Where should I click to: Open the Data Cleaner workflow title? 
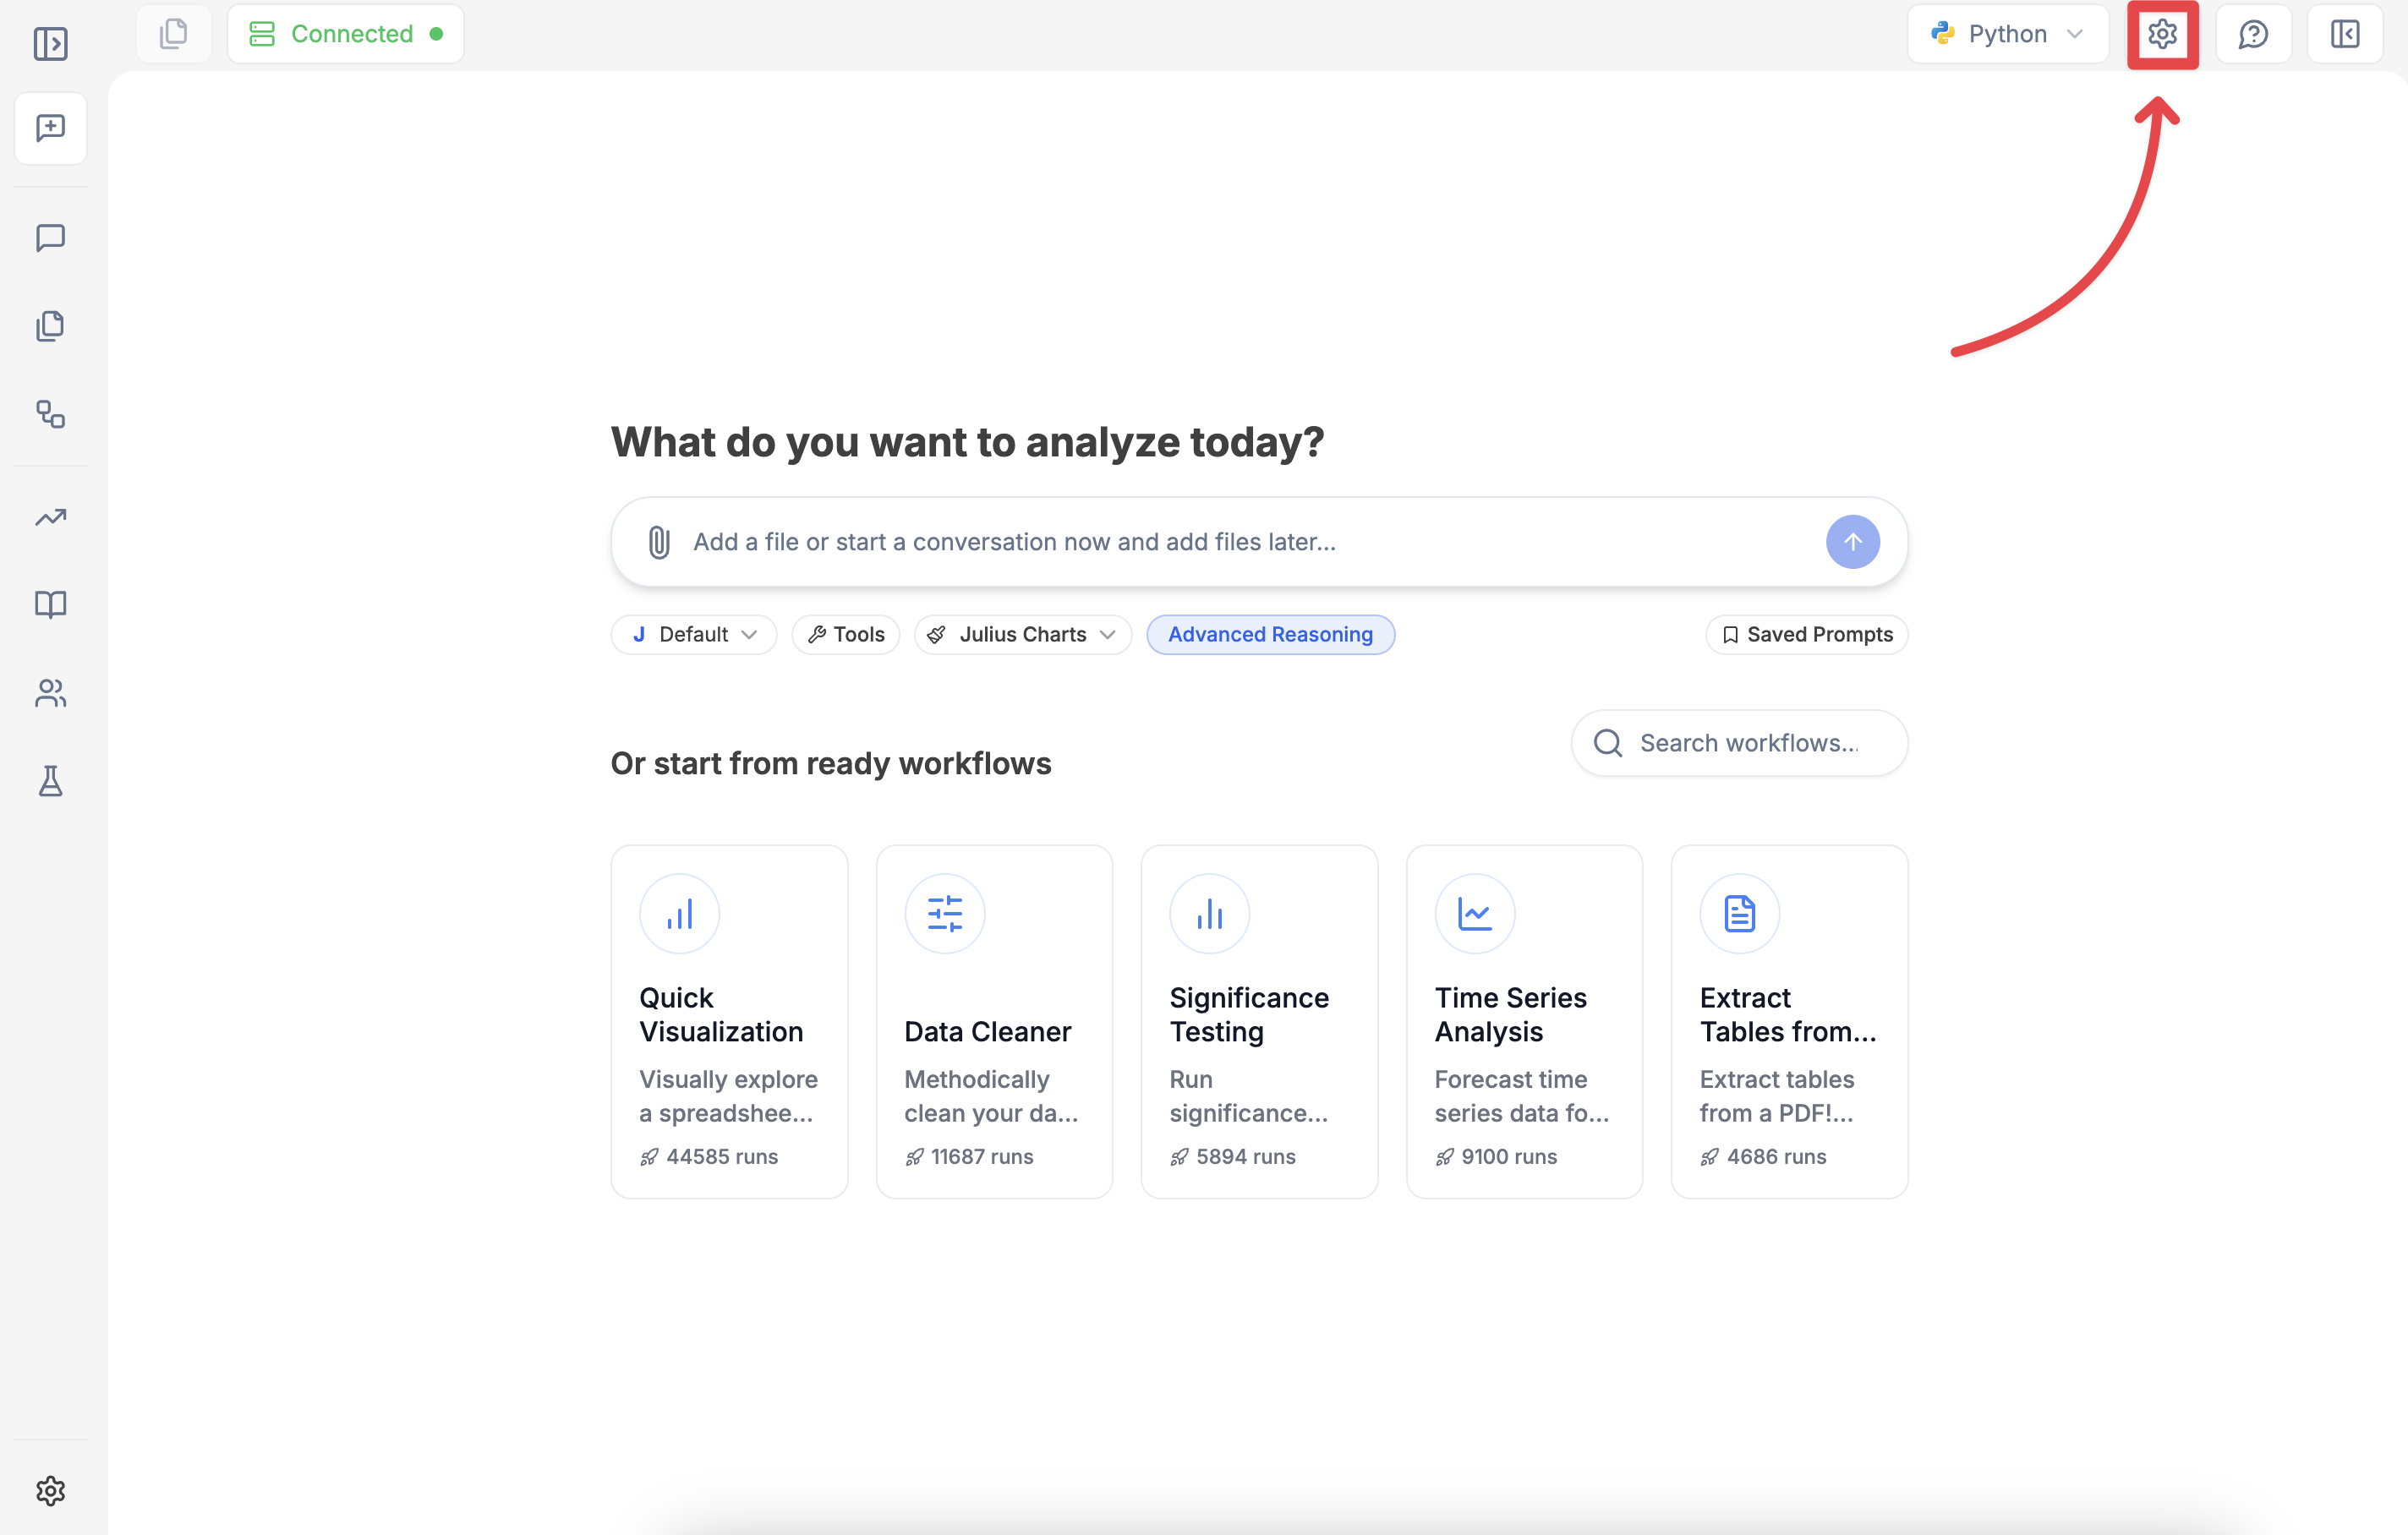point(987,1031)
